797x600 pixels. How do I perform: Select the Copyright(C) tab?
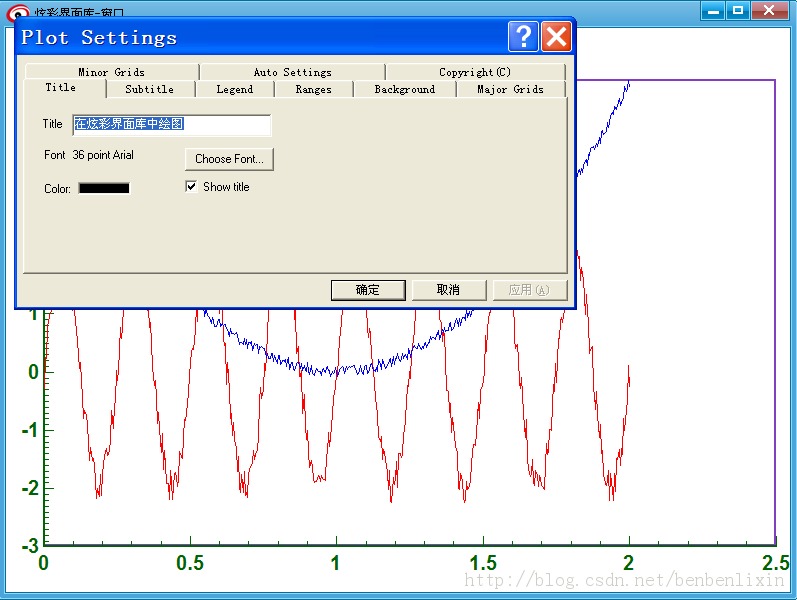pos(474,72)
